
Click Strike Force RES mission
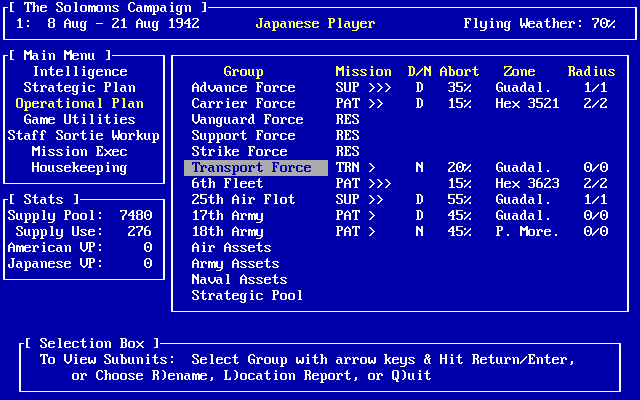(x=347, y=151)
